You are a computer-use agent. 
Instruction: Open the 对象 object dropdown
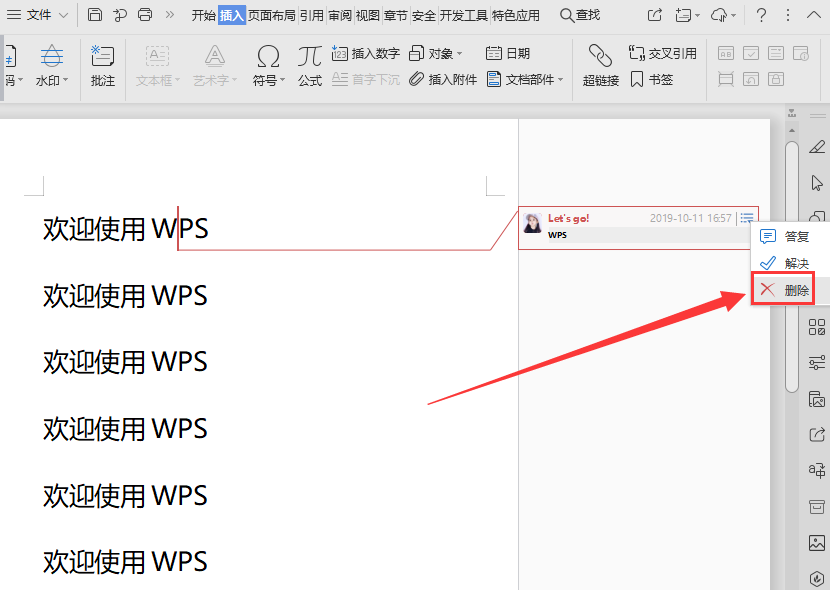click(x=436, y=53)
